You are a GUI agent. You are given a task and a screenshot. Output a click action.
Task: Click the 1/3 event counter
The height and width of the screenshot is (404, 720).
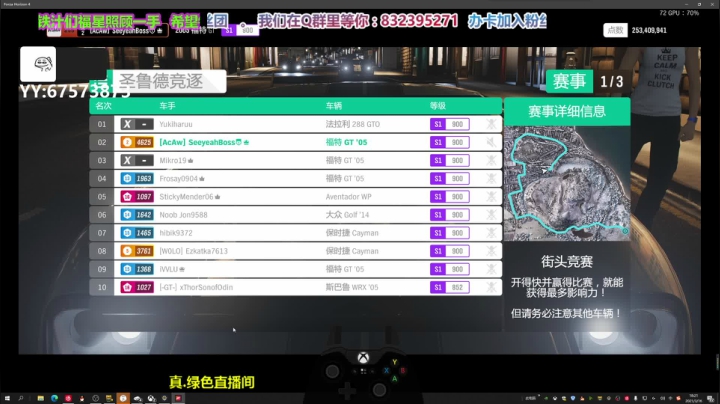coord(612,82)
